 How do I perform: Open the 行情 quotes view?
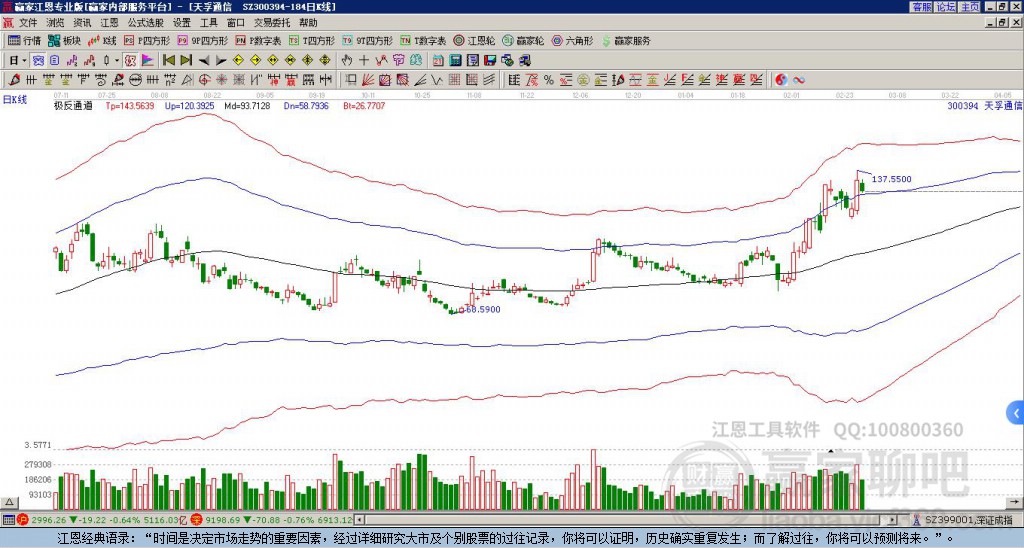click(x=25, y=40)
